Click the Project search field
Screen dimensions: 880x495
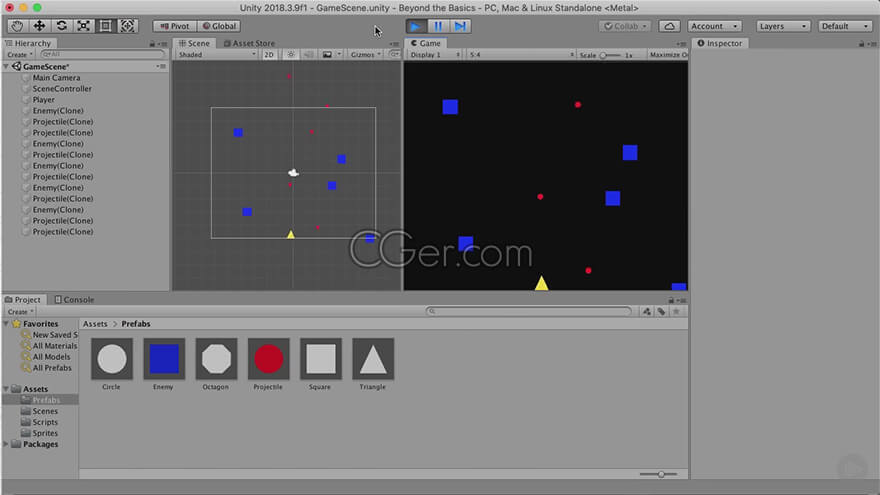(529, 311)
